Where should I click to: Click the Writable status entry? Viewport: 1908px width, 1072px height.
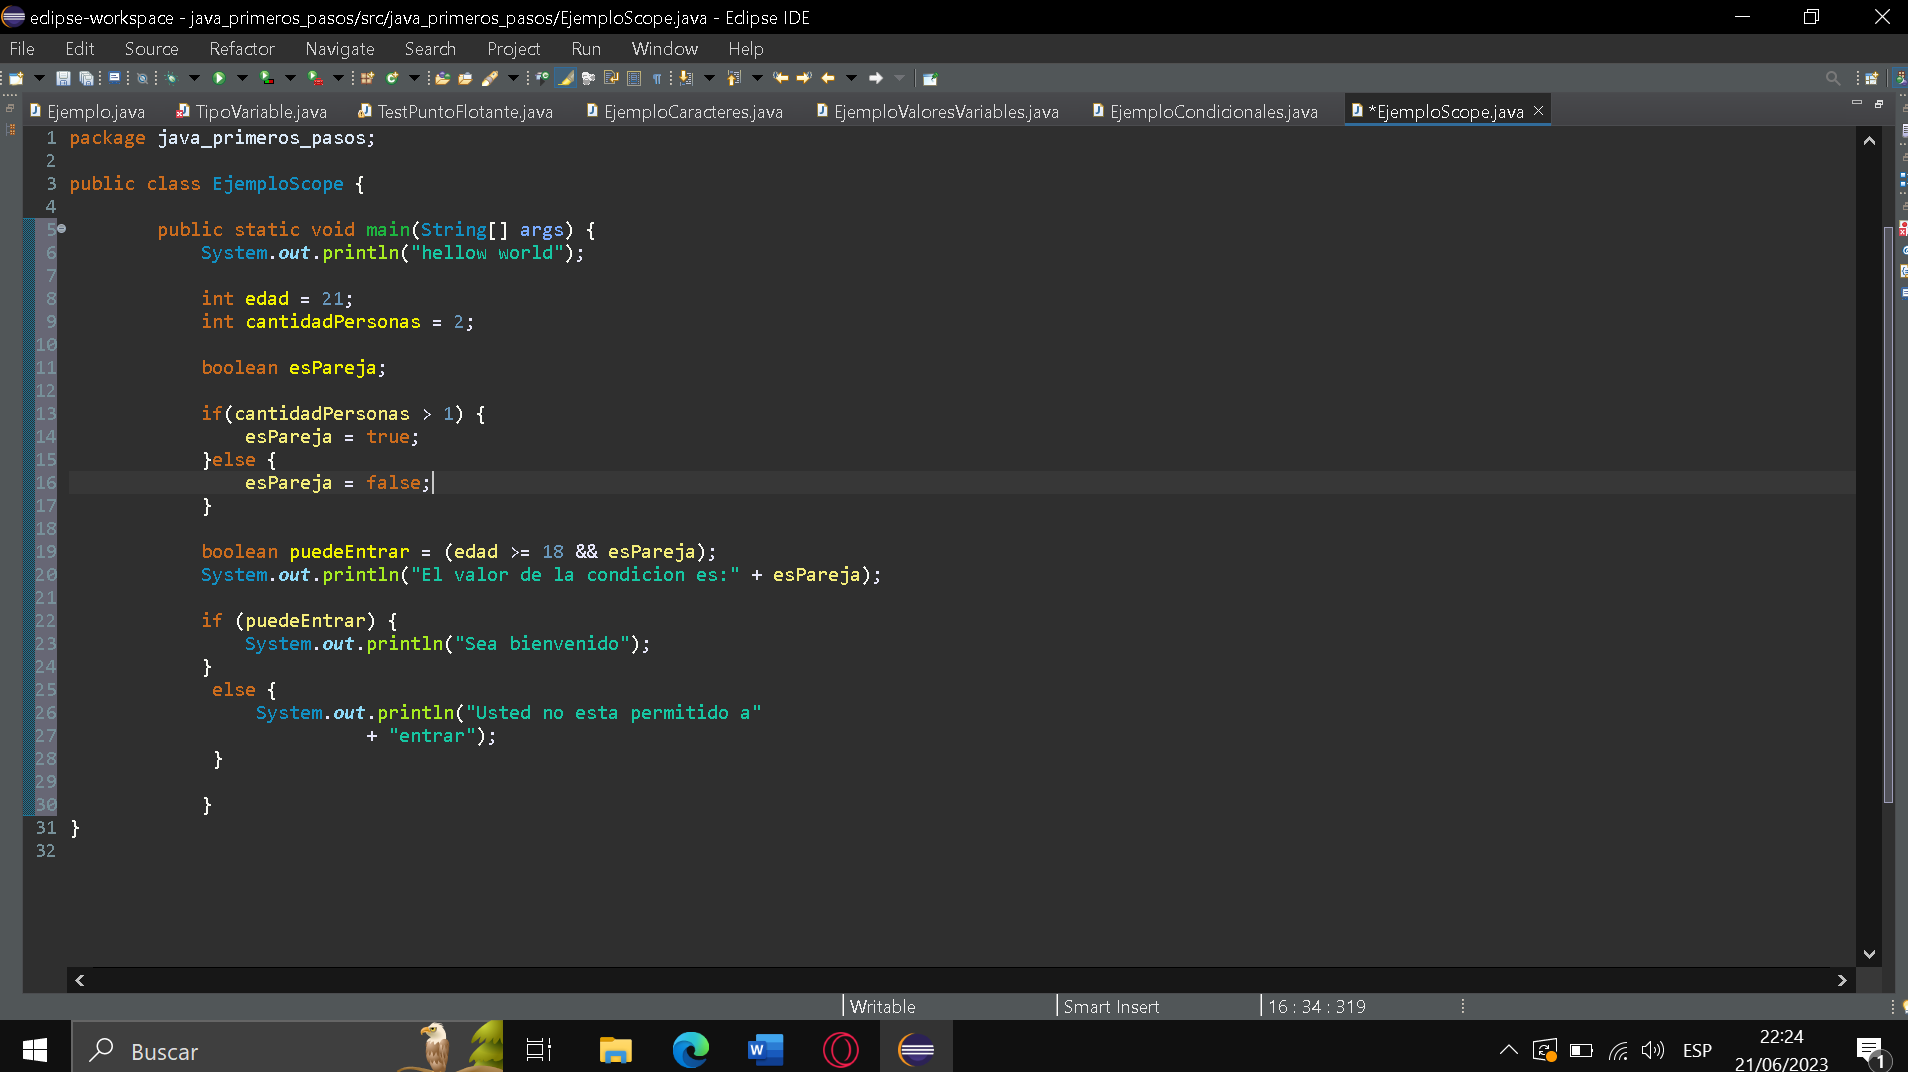(883, 1006)
